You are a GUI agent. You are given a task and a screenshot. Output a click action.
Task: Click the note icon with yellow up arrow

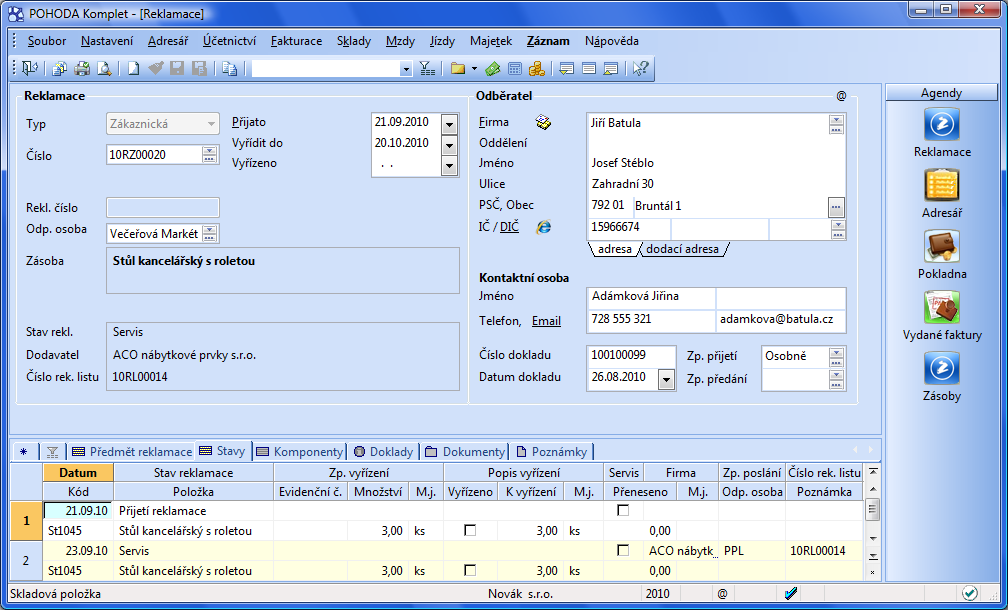coord(610,69)
